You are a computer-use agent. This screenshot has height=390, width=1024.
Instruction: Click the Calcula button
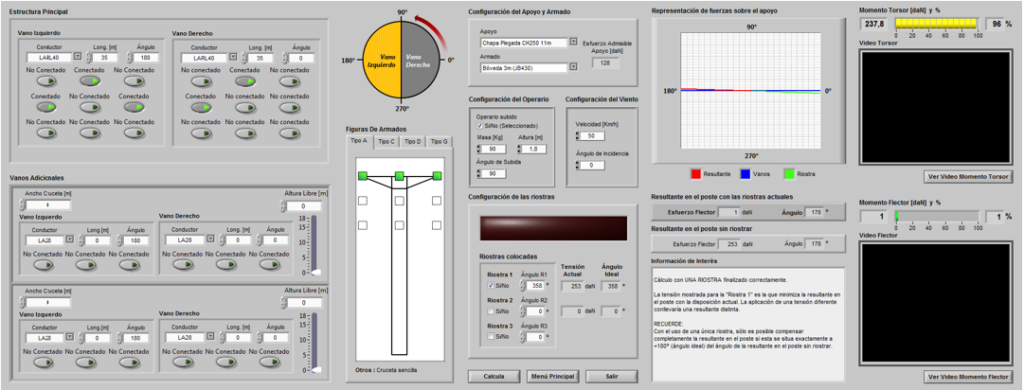(x=493, y=377)
